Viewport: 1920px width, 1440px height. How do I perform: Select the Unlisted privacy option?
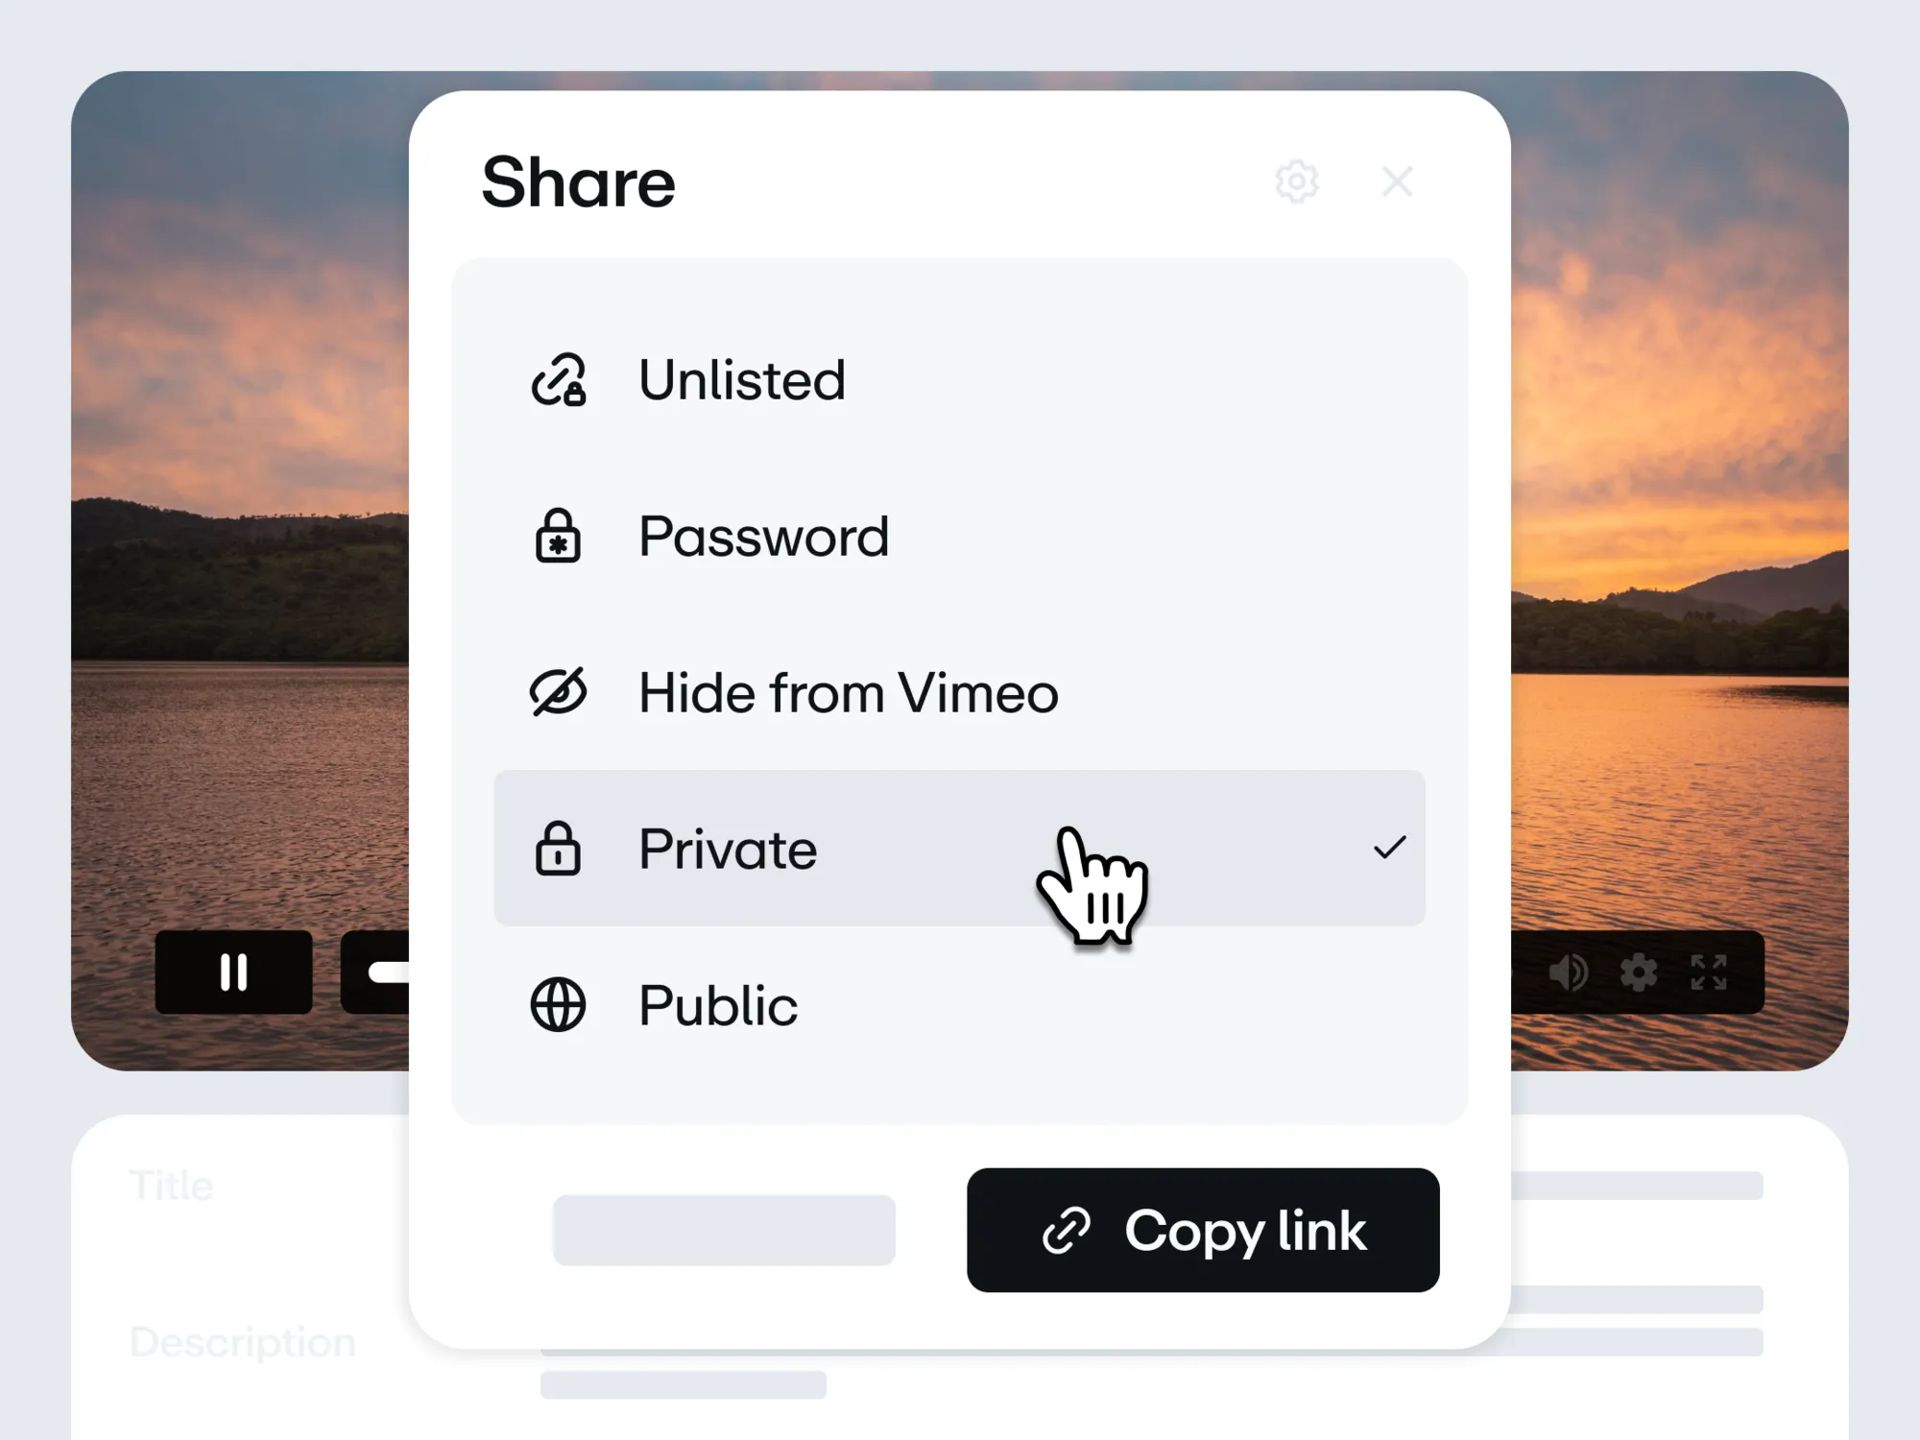coord(959,380)
